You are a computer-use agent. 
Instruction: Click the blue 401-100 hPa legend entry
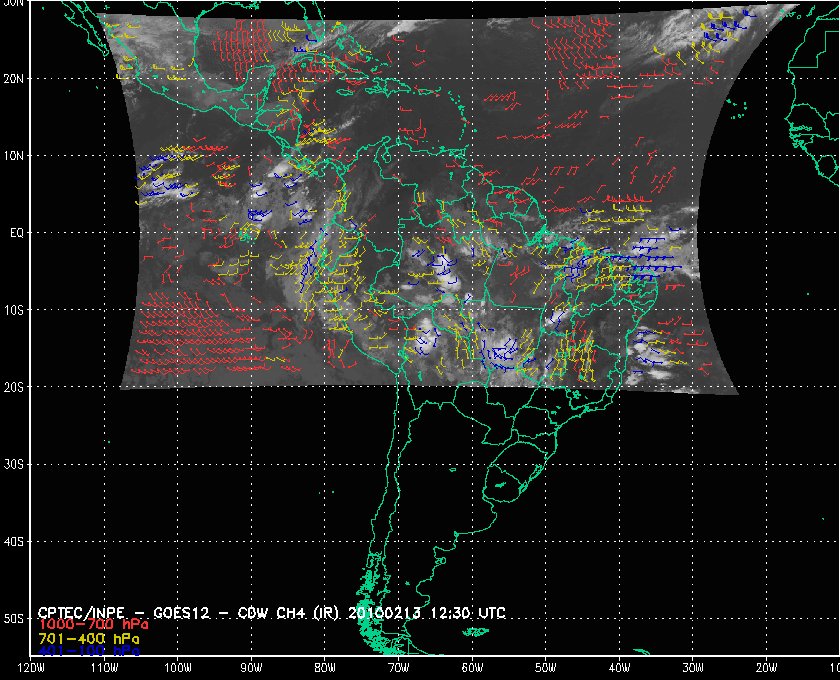point(88,650)
